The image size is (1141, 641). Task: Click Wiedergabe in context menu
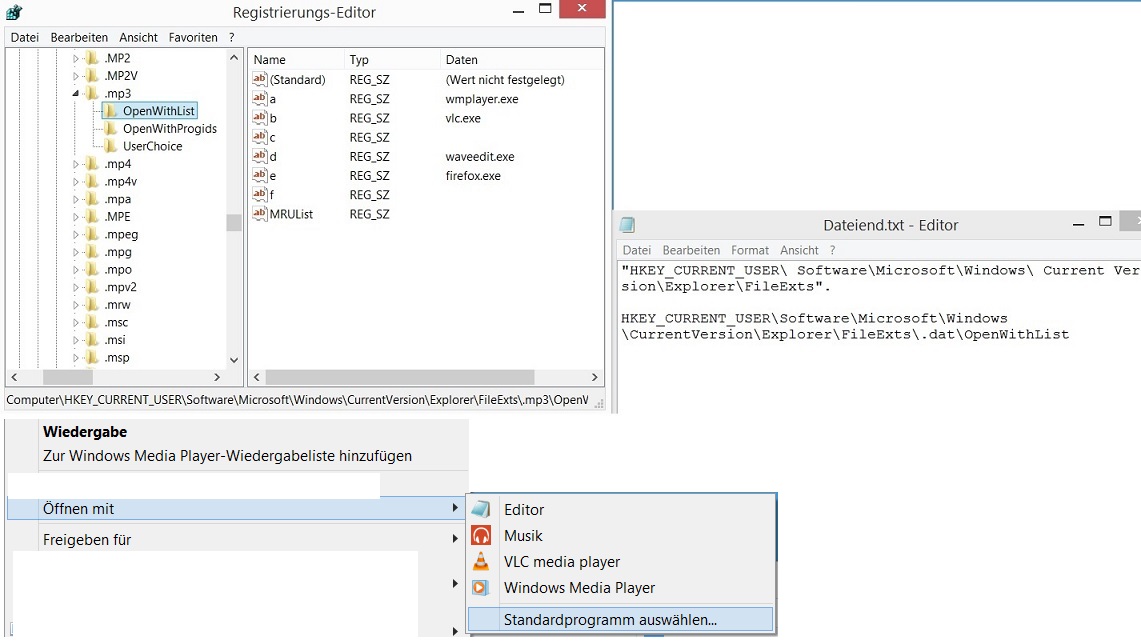[85, 431]
